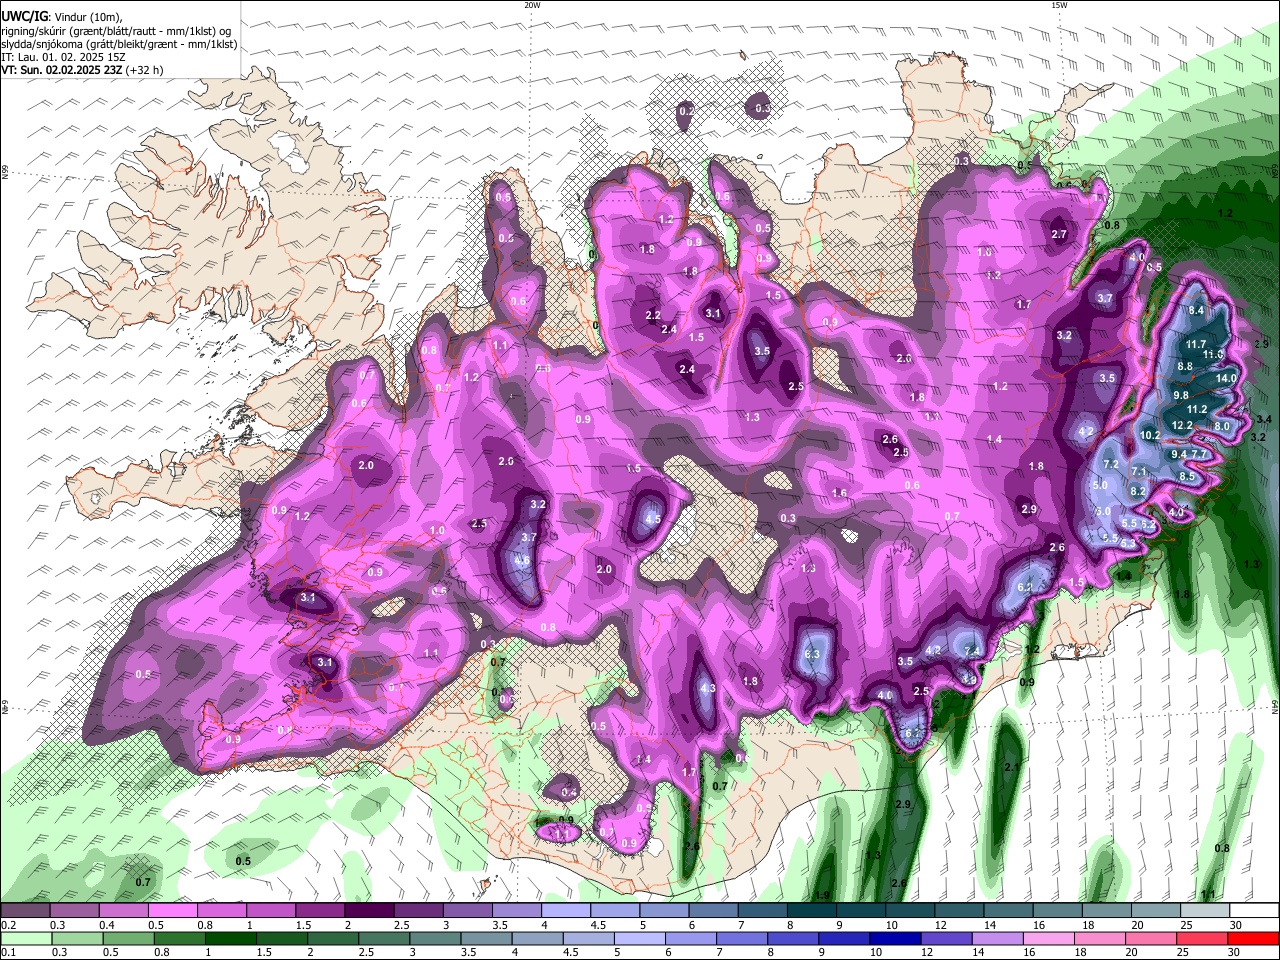Click the dark green swatch above 1 in lower legend
The image size is (1280, 960).
point(230,939)
